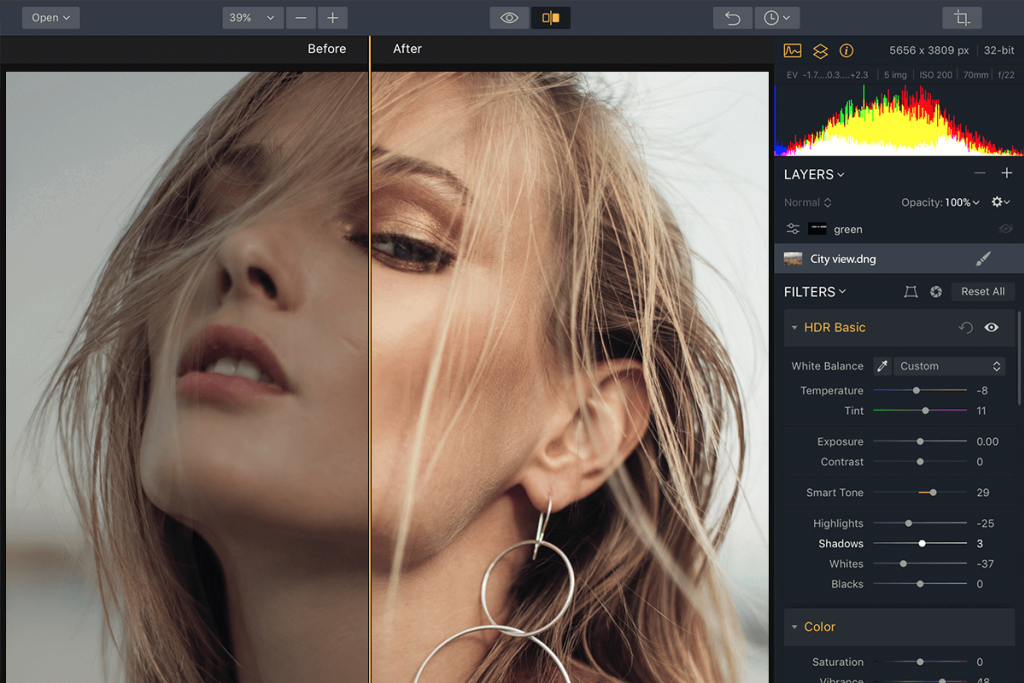Click the Transform filter icon above Reset All
Image resolution: width=1024 pixels, height=683 pixels.
[911, 291]
